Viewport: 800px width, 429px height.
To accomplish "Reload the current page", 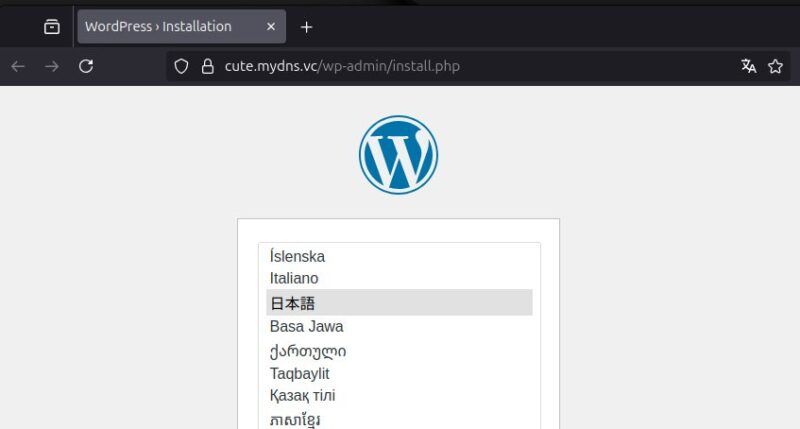I will pyautogui.click(x=86, y=66).
